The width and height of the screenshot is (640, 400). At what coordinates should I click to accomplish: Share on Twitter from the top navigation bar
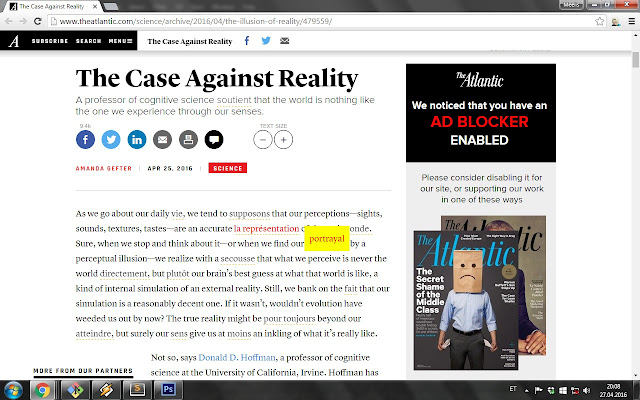pos(266,40)
